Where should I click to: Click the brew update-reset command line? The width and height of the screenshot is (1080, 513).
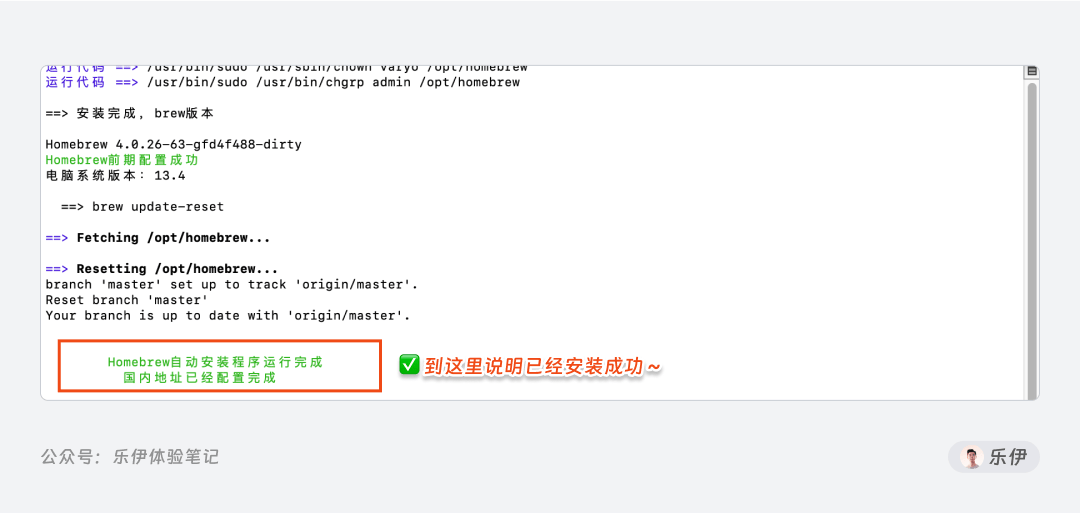click(x=142, y=207)
